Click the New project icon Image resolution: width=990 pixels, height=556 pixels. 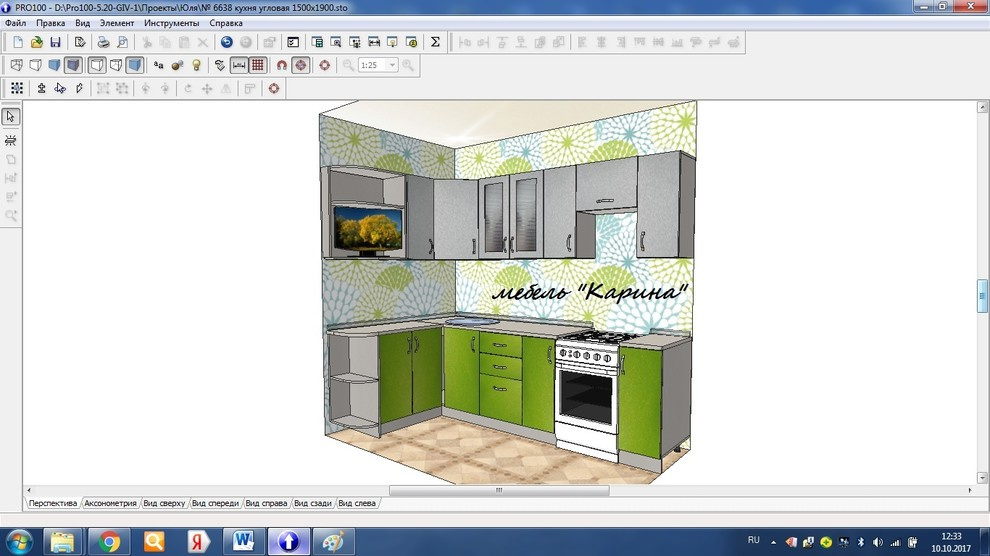point(17,42)
